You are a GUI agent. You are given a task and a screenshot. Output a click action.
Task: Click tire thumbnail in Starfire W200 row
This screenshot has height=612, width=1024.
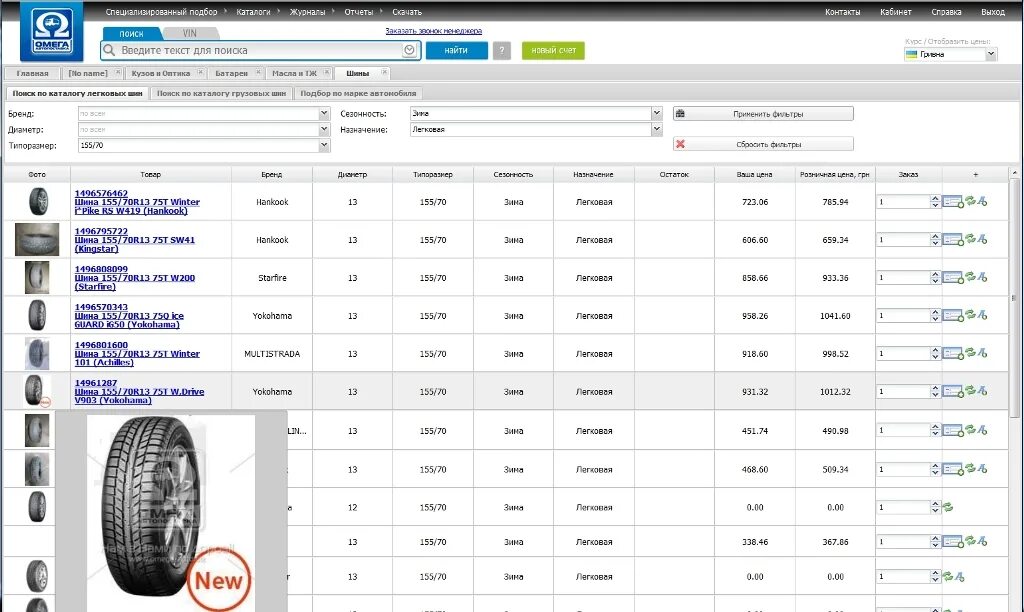point(37,278)
